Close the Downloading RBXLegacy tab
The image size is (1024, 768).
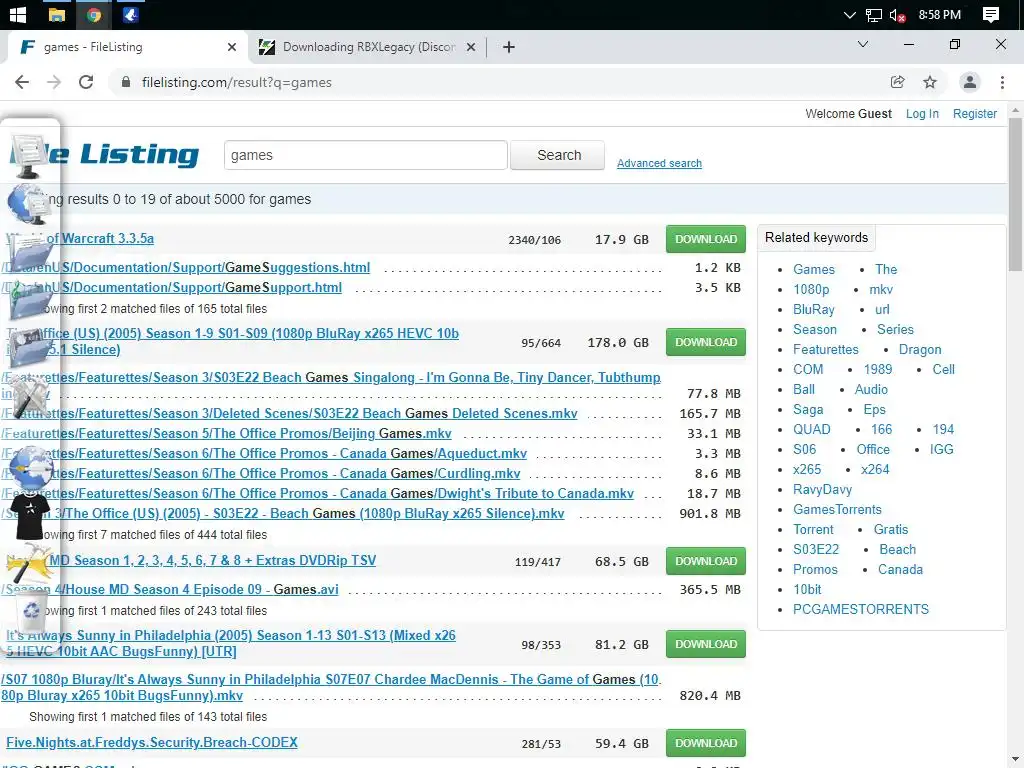(x=471, y=47)
